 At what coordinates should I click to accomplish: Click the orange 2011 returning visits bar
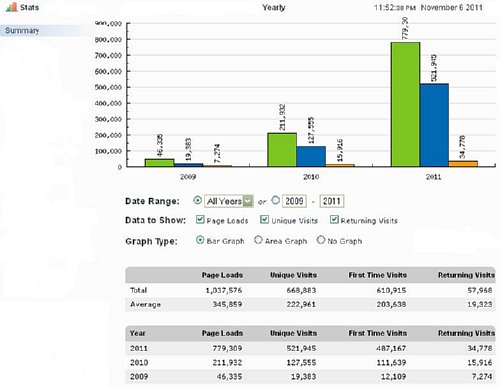click(x=463, y=164)
